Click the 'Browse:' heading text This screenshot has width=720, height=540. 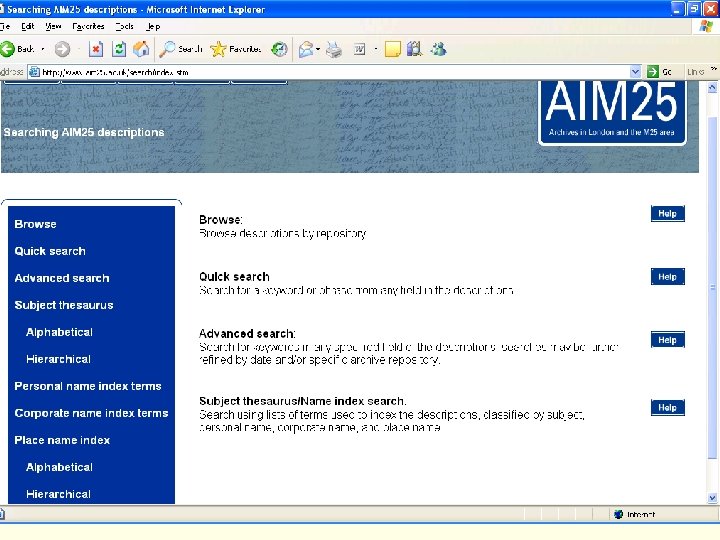click(x=221, y=219)
